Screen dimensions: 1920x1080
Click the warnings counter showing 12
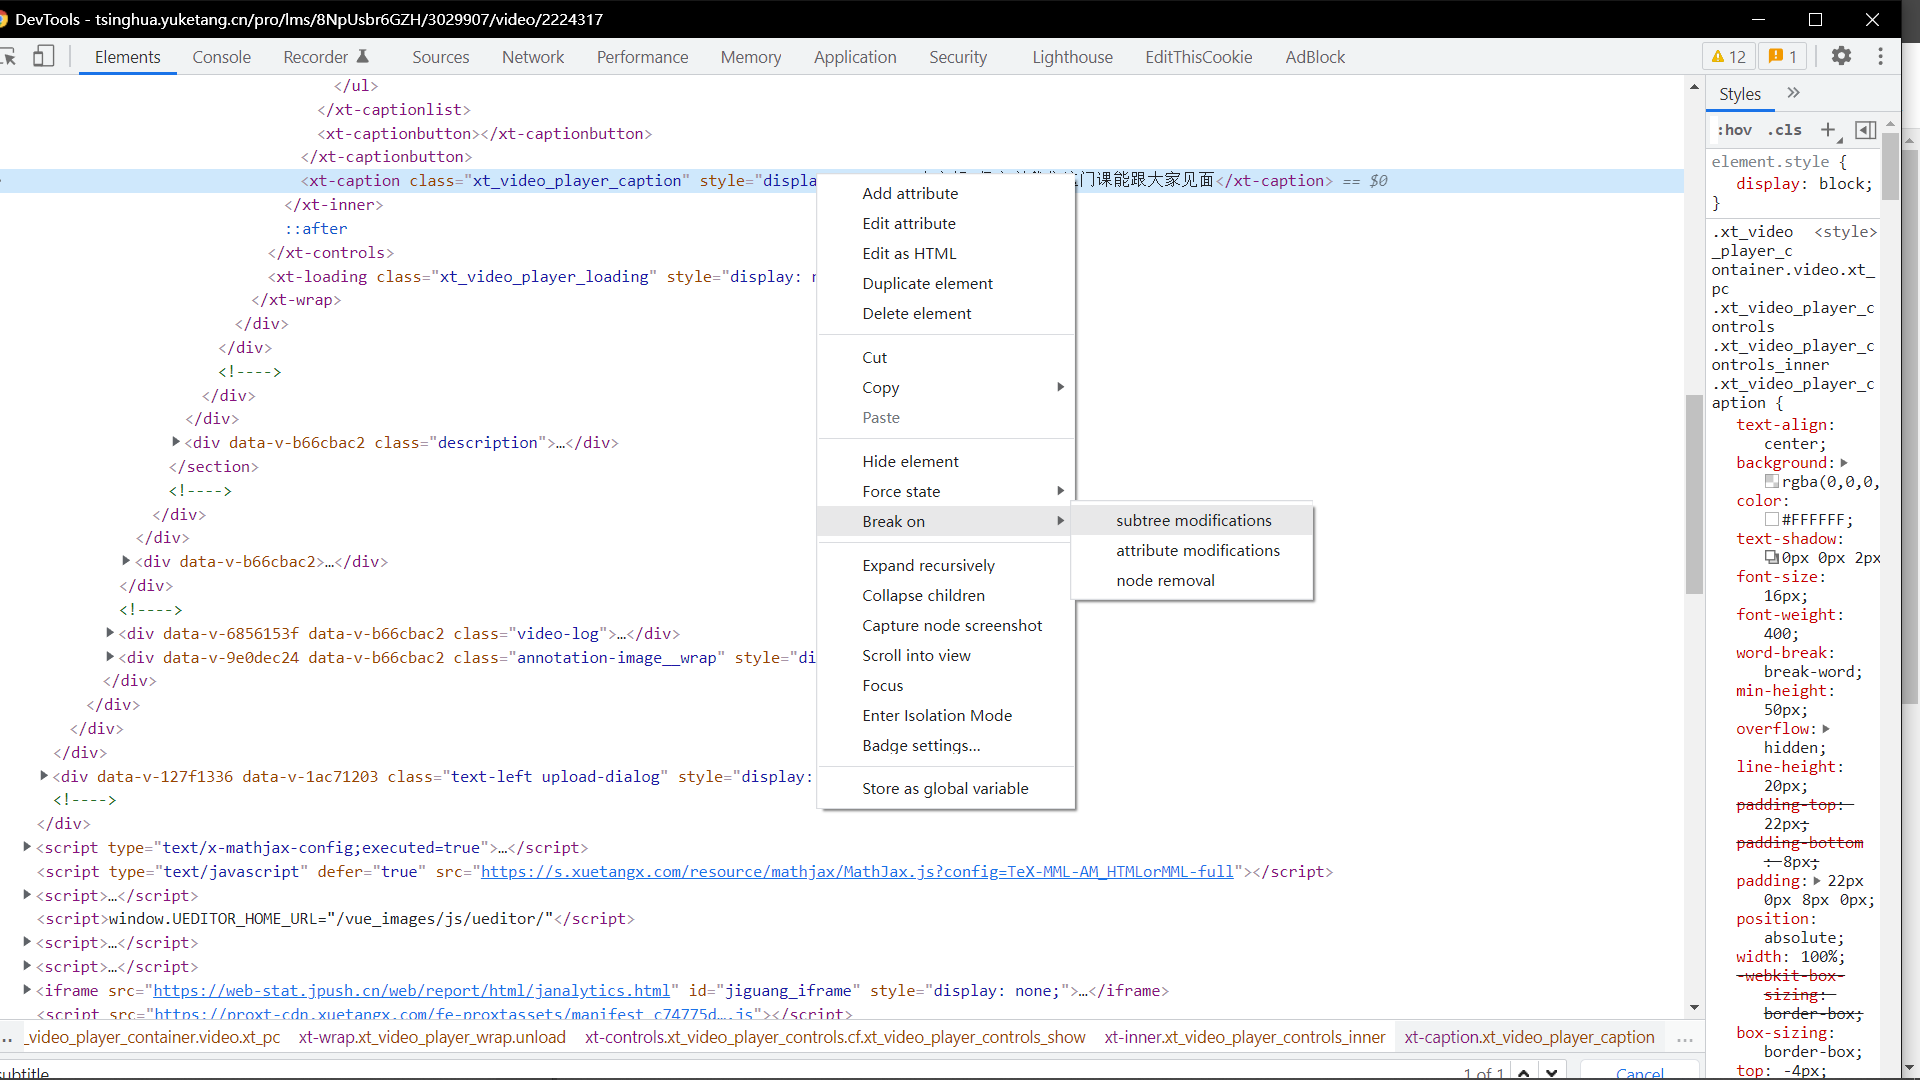[x=1729, y=57]
